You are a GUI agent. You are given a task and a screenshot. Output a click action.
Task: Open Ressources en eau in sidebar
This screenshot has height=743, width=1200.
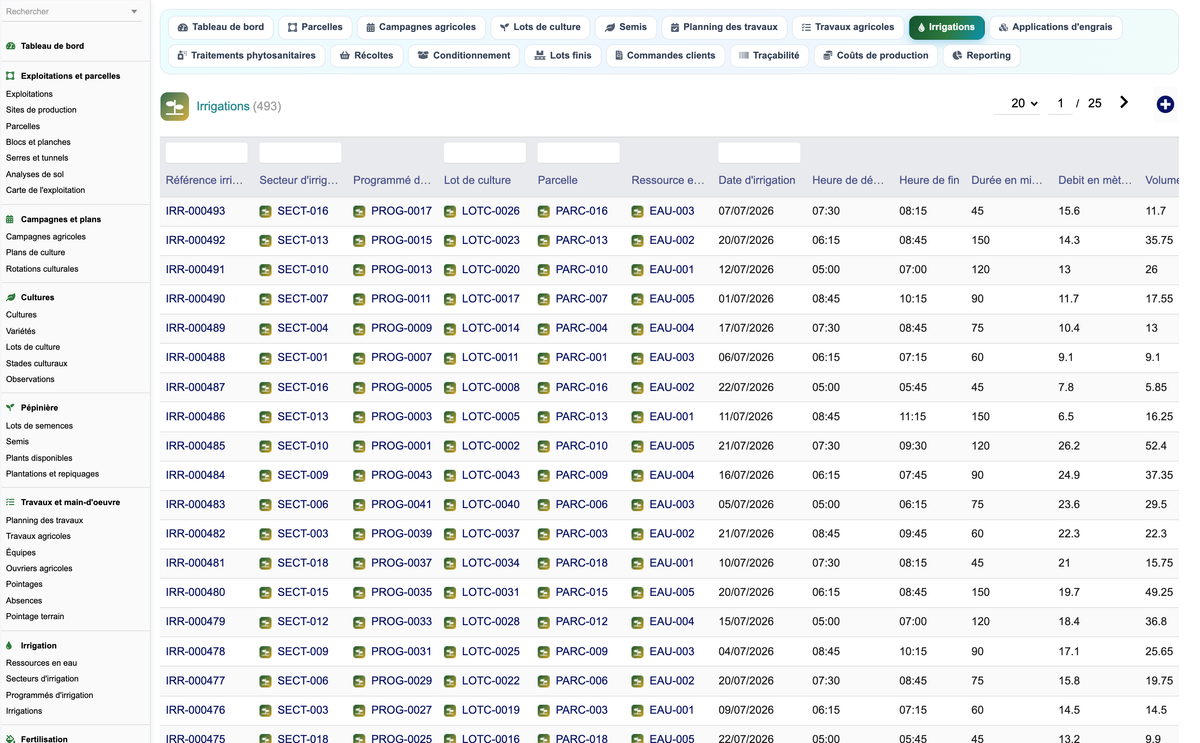tap(41, 663)
